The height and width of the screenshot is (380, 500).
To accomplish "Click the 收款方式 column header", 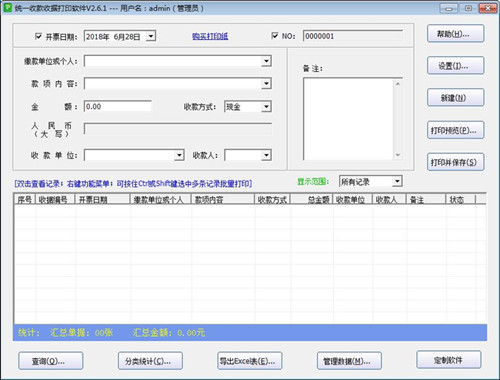I will [x=273, y=200].
